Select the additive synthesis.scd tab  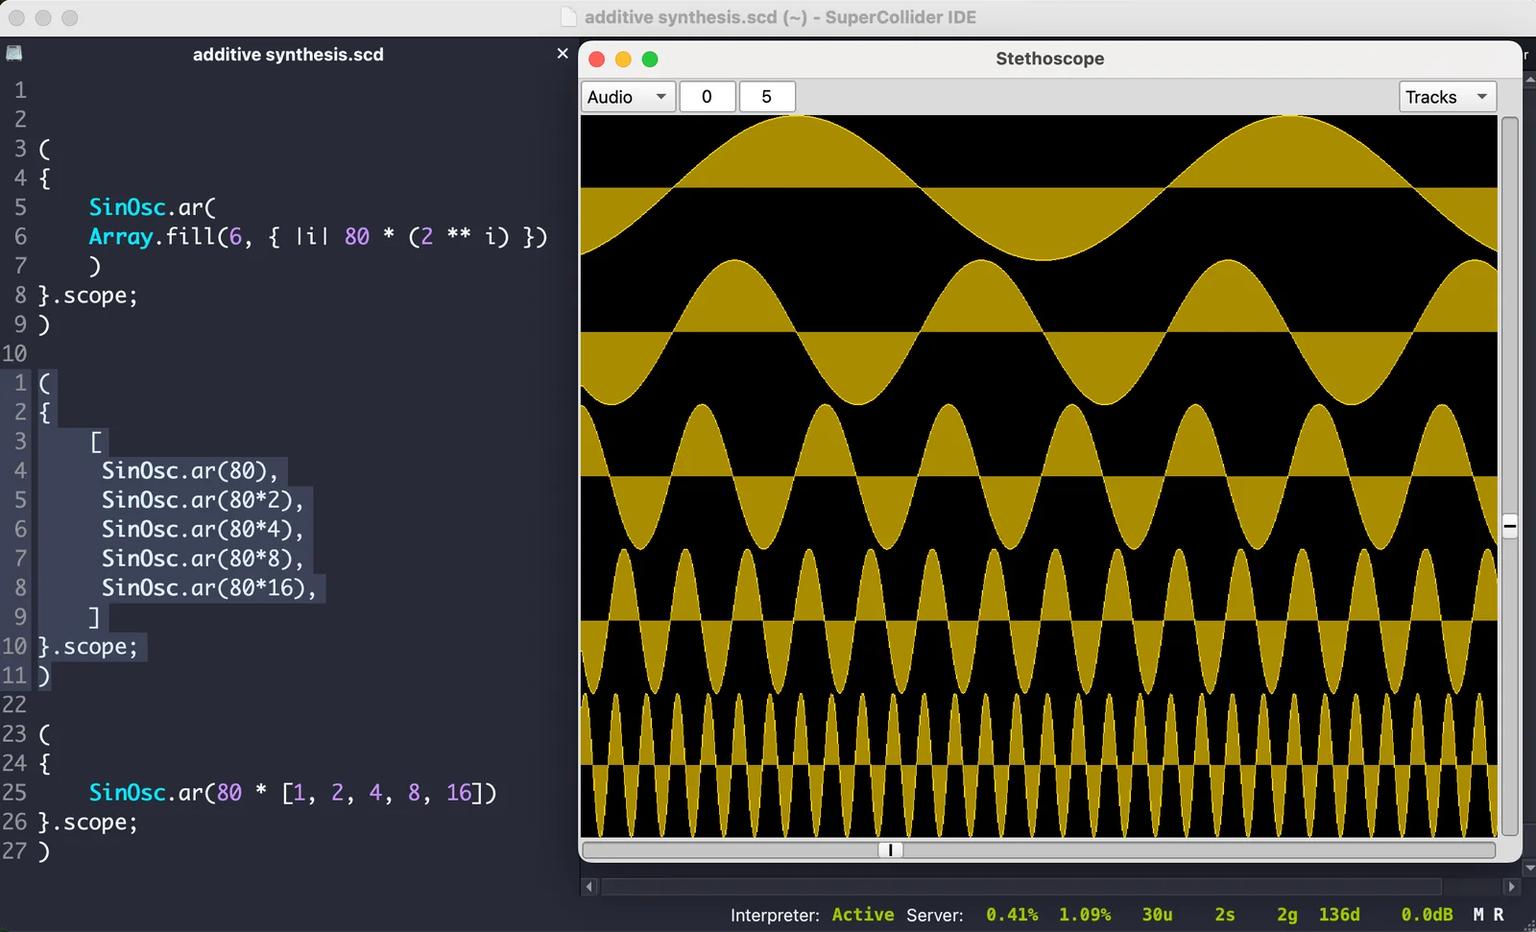click(x=288, y=54)
